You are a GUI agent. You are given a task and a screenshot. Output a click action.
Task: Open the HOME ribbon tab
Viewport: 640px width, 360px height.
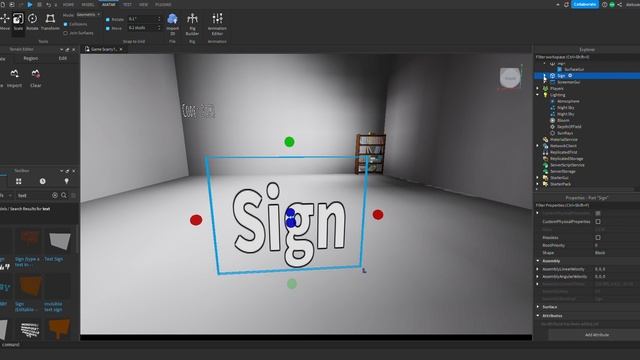[68, 4]
